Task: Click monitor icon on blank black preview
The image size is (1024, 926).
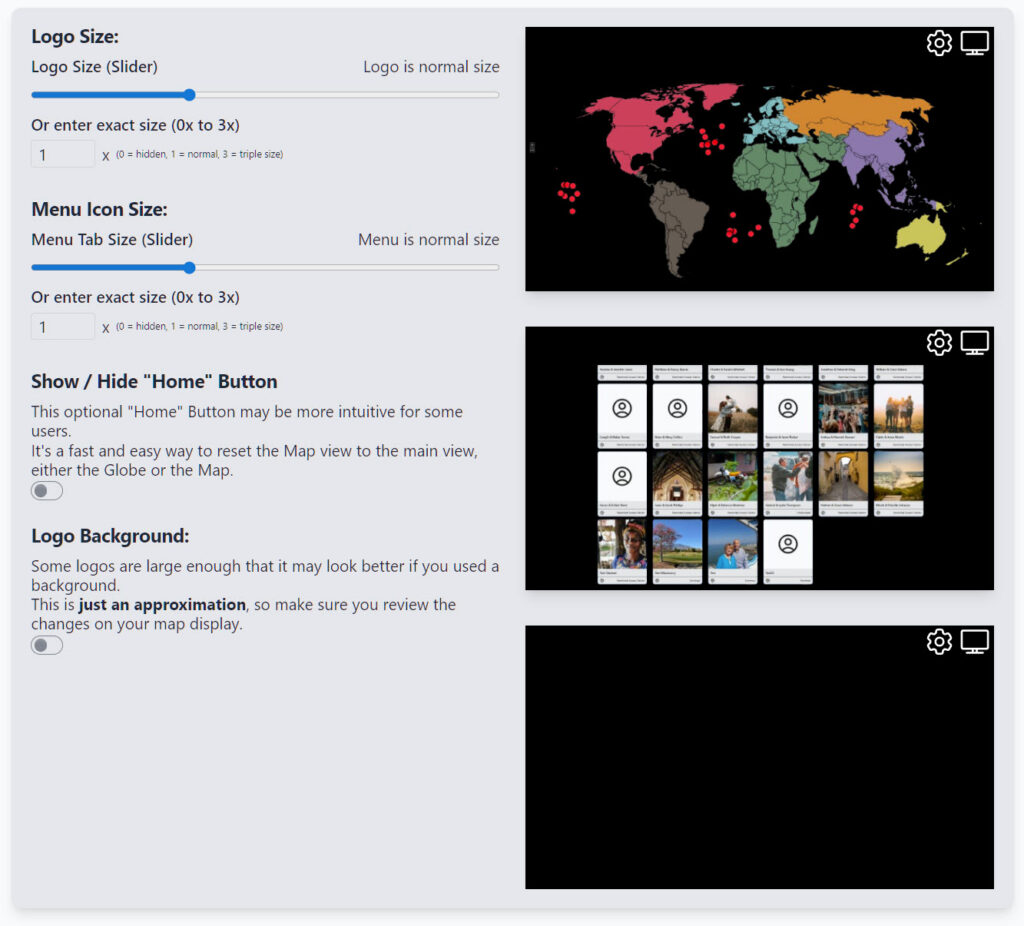Action: tap(975, 641)
